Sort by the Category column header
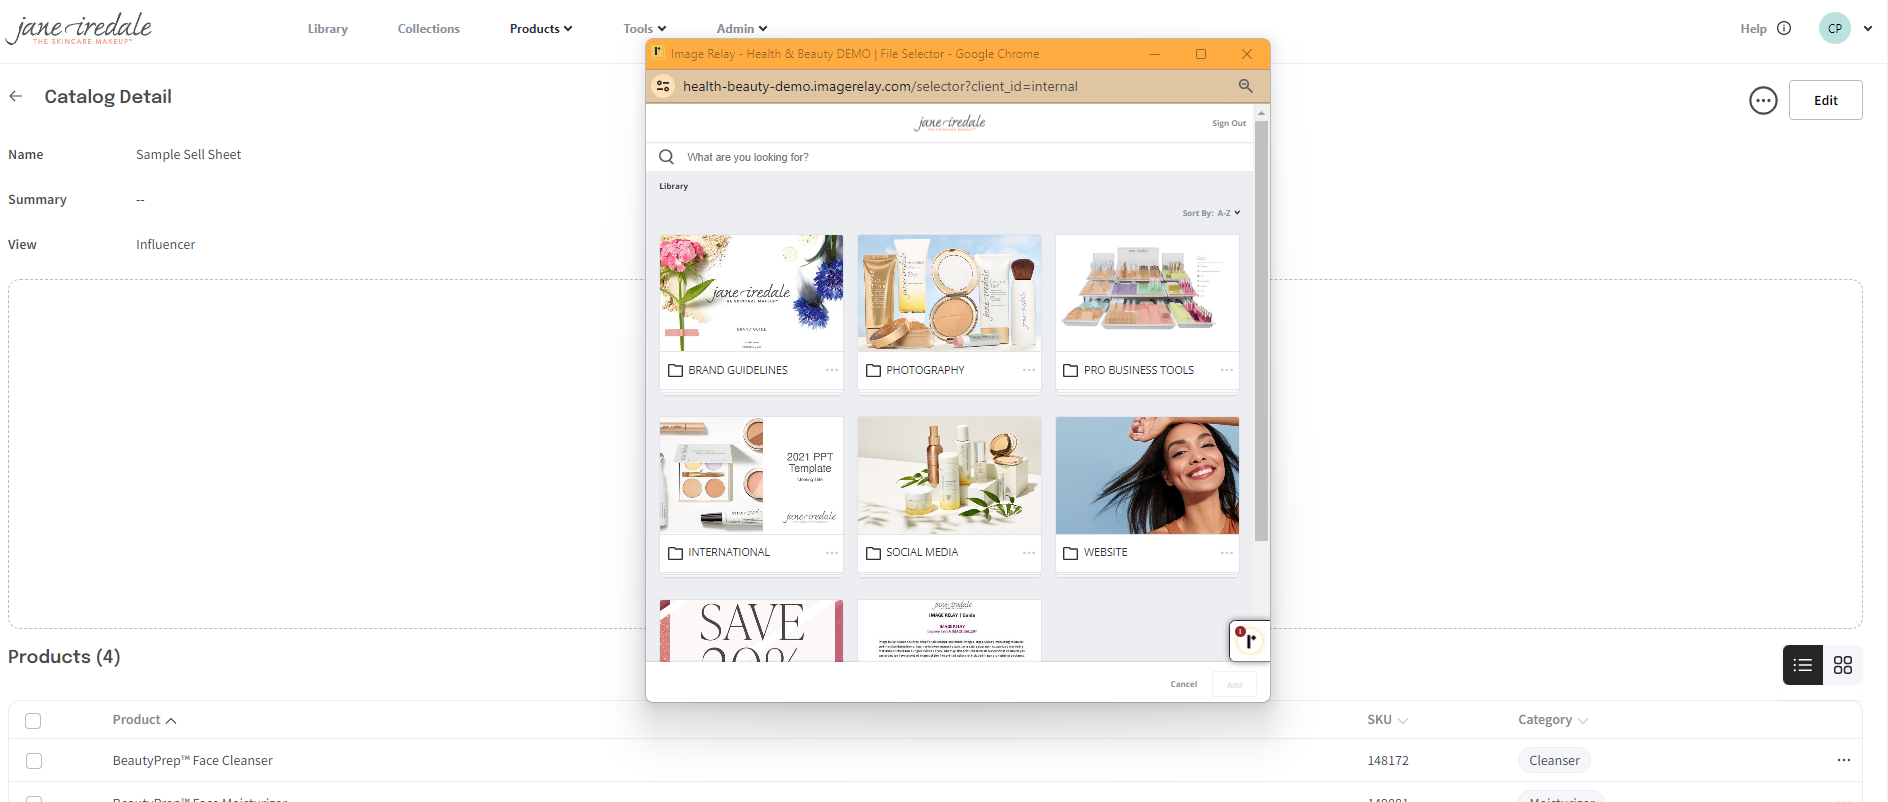Viewport: 1888px width, 802px height. click(1553, 719)
